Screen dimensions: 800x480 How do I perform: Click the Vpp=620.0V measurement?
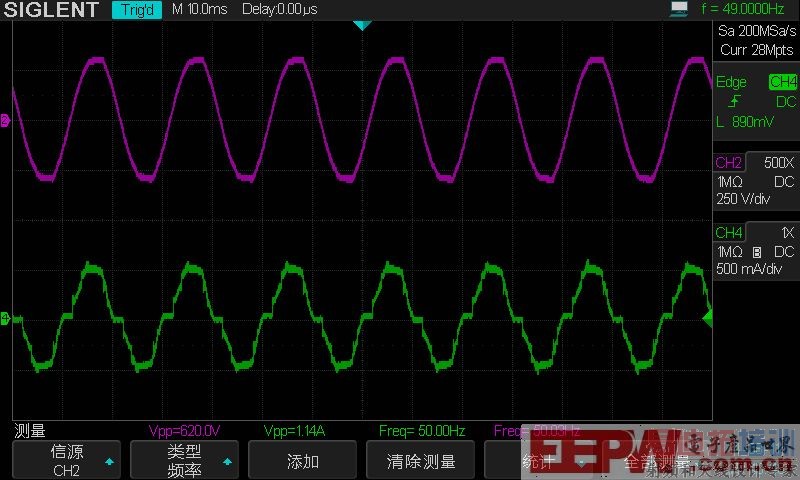click(184, 431)
